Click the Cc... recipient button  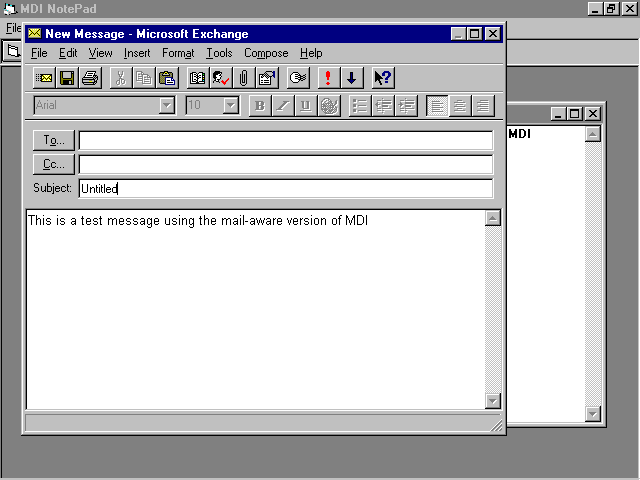click(54, 164)
